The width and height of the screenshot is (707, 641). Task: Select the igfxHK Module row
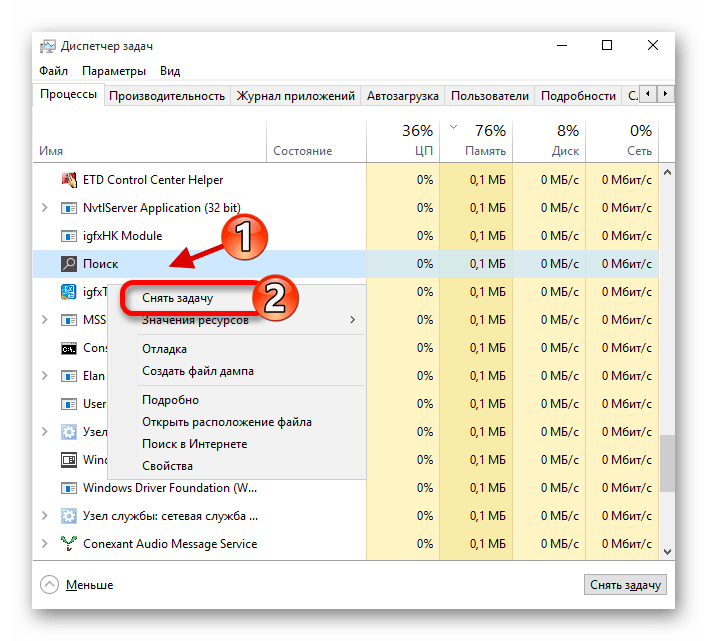346,236
